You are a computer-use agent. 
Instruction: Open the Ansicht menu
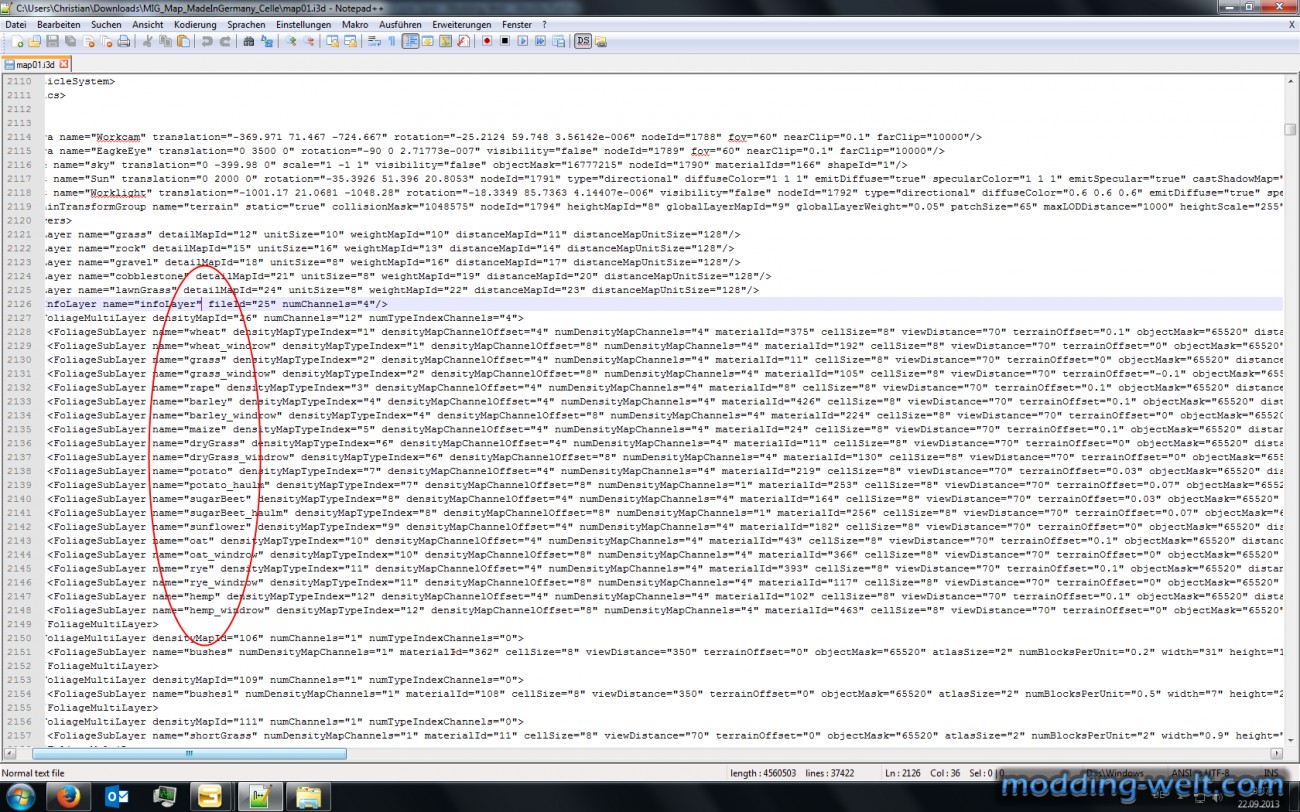148,24
